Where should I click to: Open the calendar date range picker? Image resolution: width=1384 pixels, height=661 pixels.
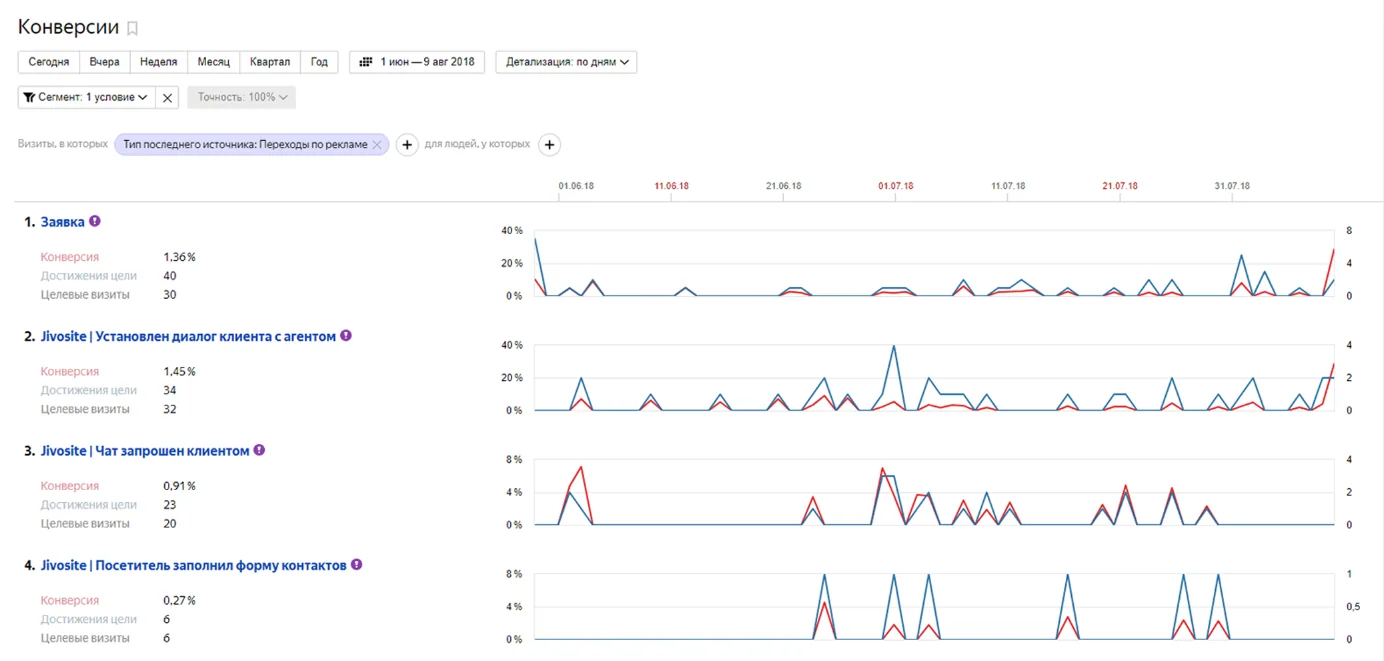coord(417,62)
